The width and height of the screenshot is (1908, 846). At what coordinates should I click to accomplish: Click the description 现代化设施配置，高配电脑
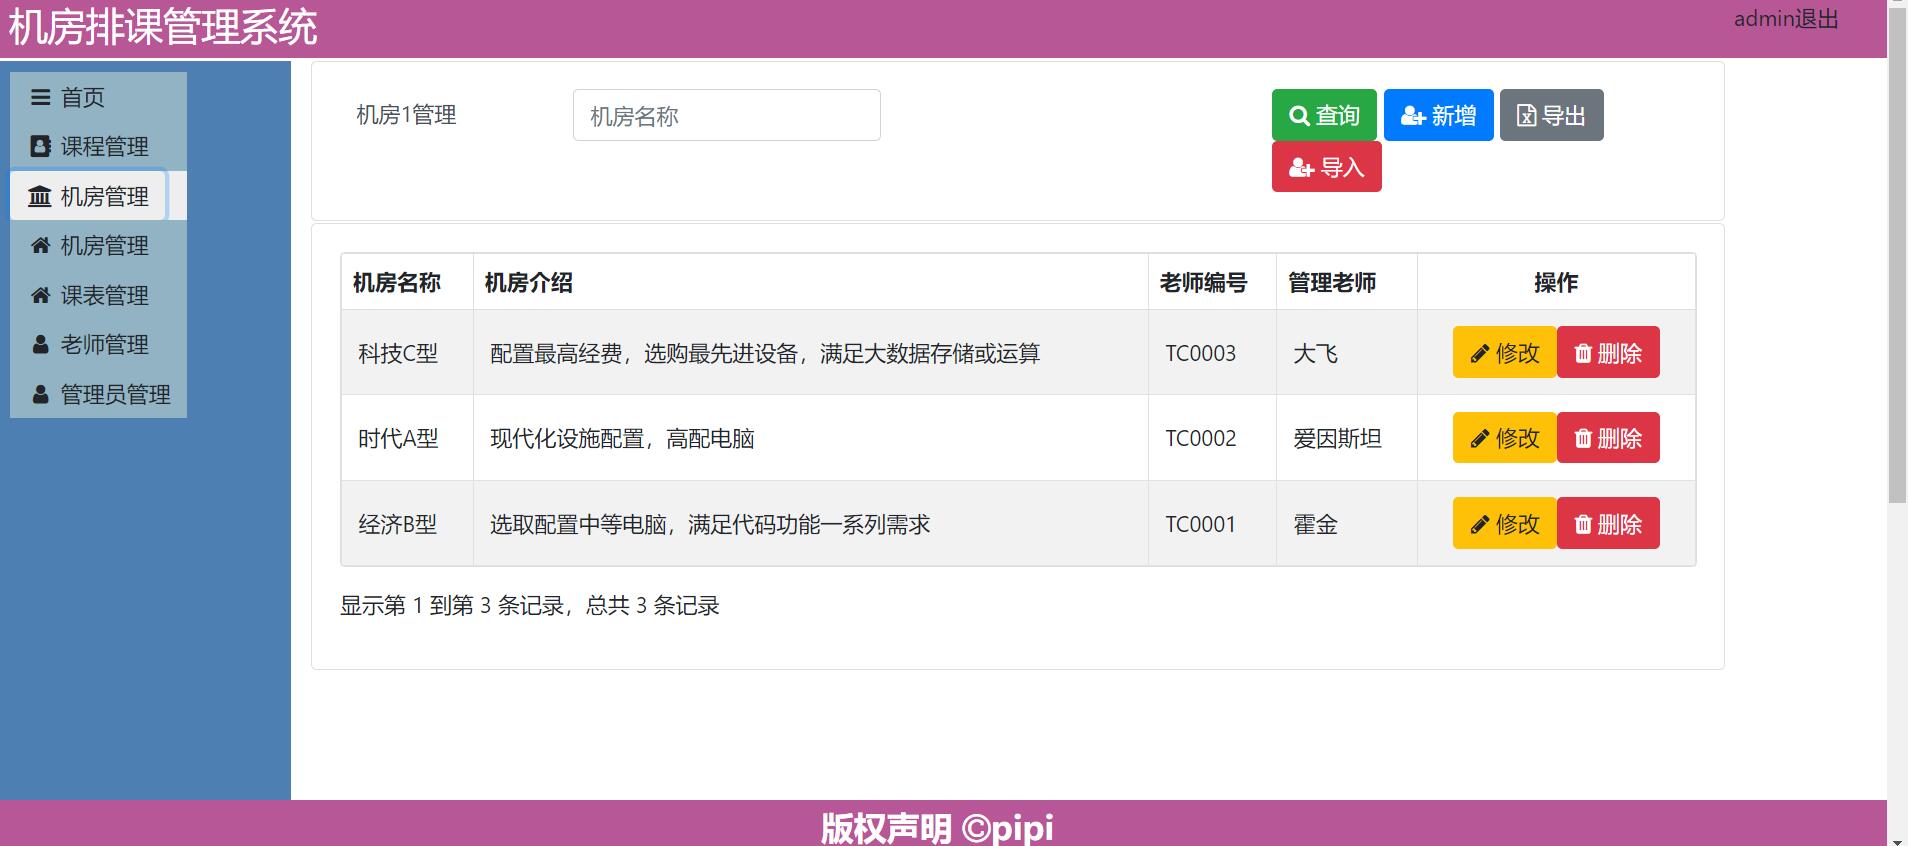622,438
